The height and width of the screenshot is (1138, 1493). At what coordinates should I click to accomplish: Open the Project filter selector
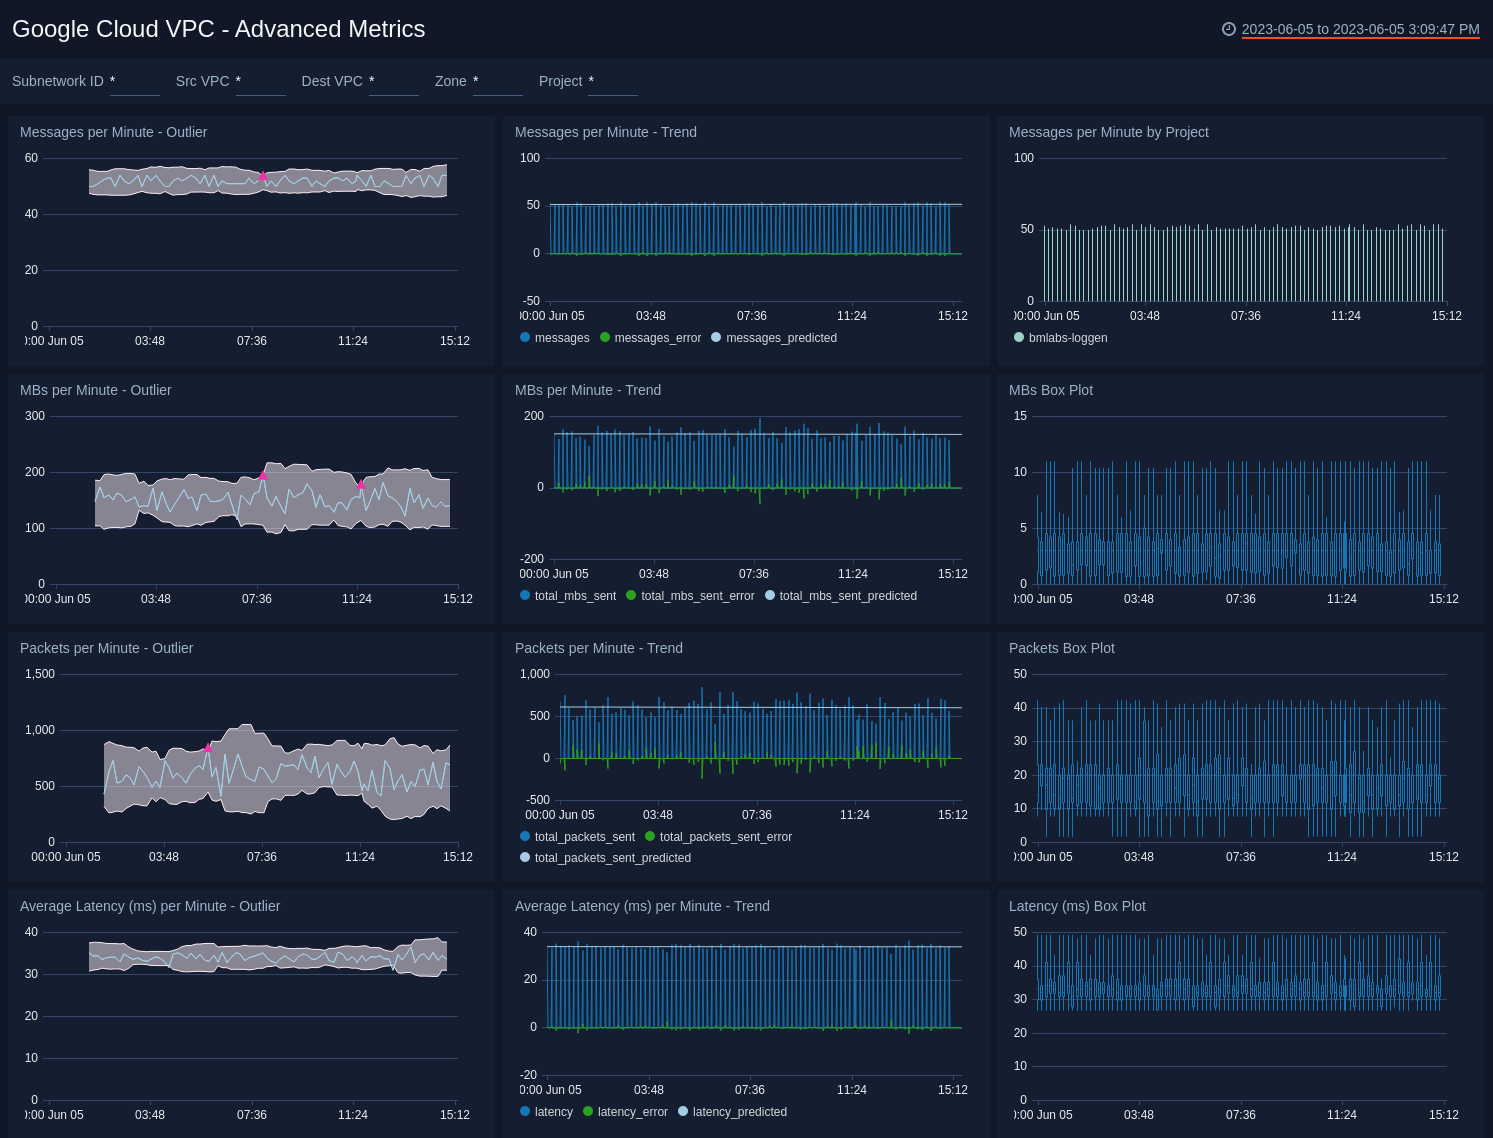[x=612, y=85]
